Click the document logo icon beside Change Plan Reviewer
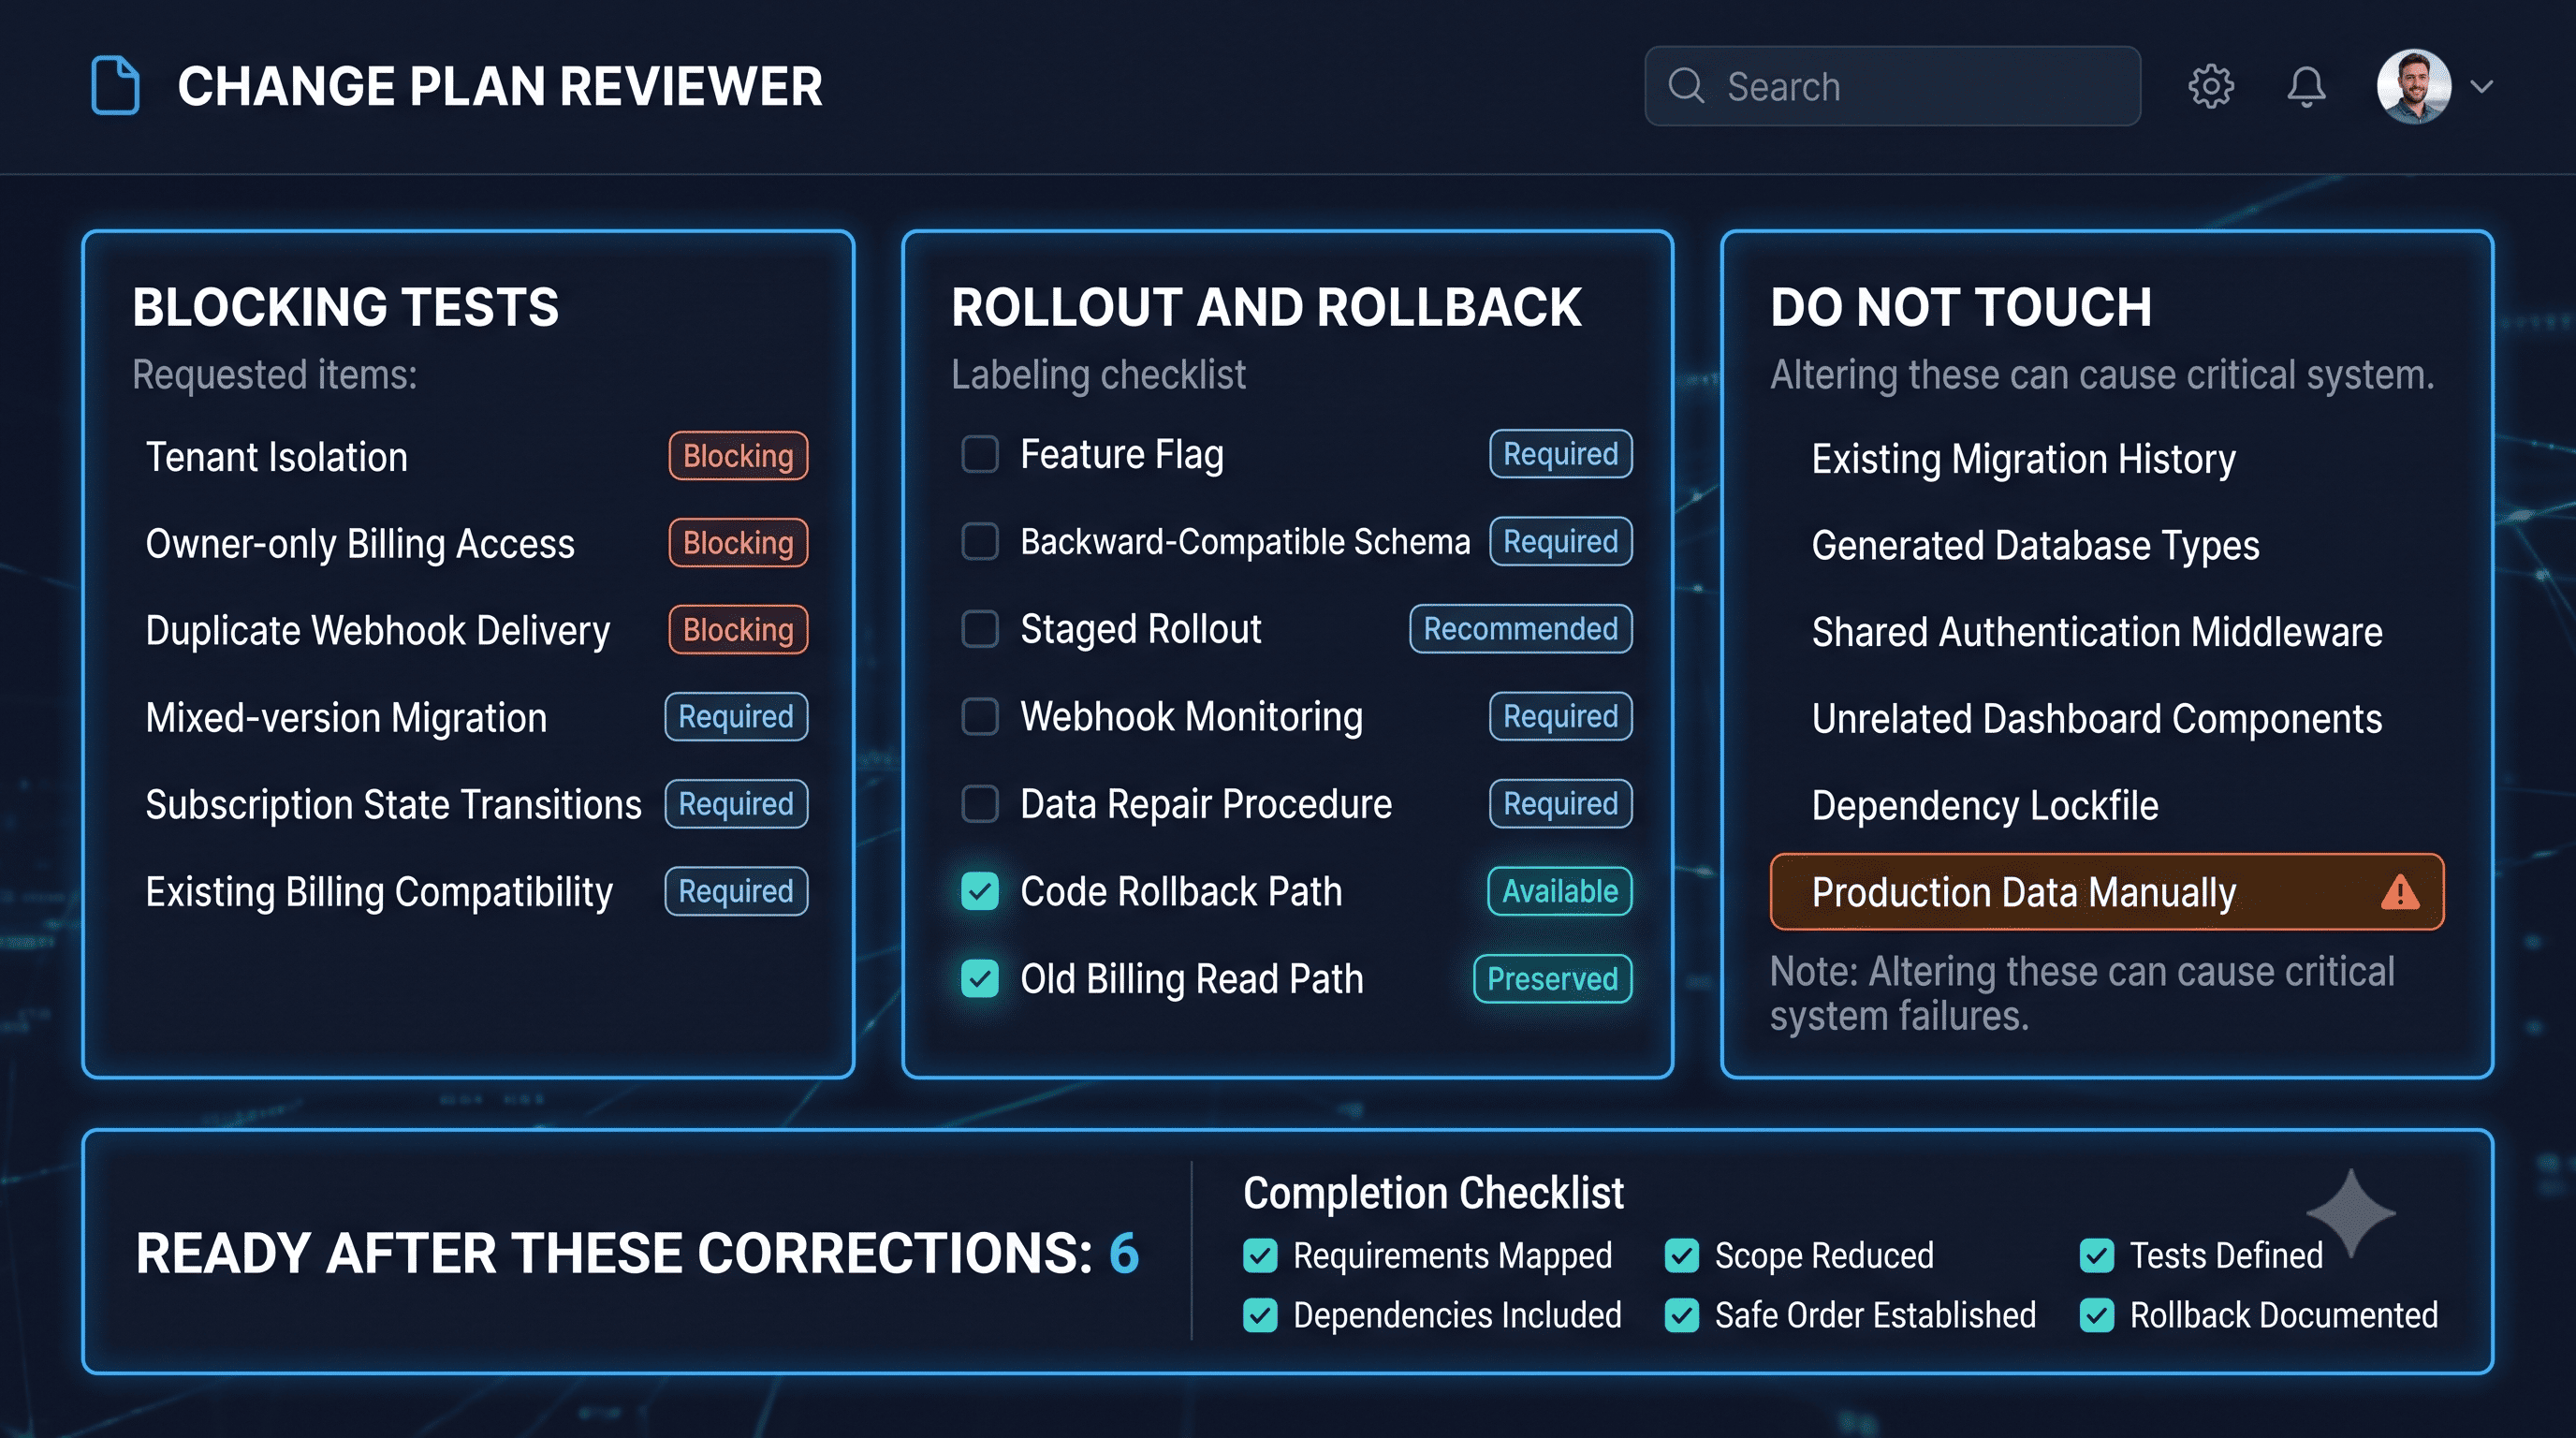Image resolution: width=2576 pixels, height=1438 pixels. (115, 86)
